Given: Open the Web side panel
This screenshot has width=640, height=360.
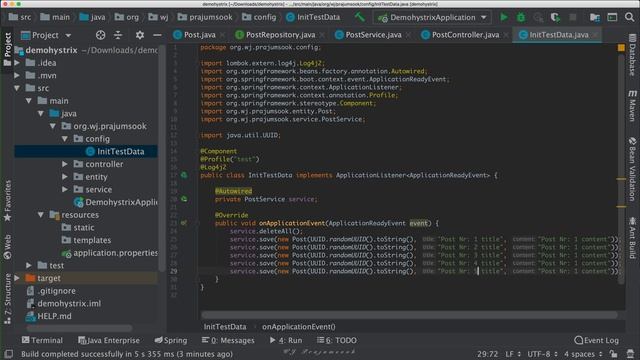Looking at the screenshot, I should (7, 247).
